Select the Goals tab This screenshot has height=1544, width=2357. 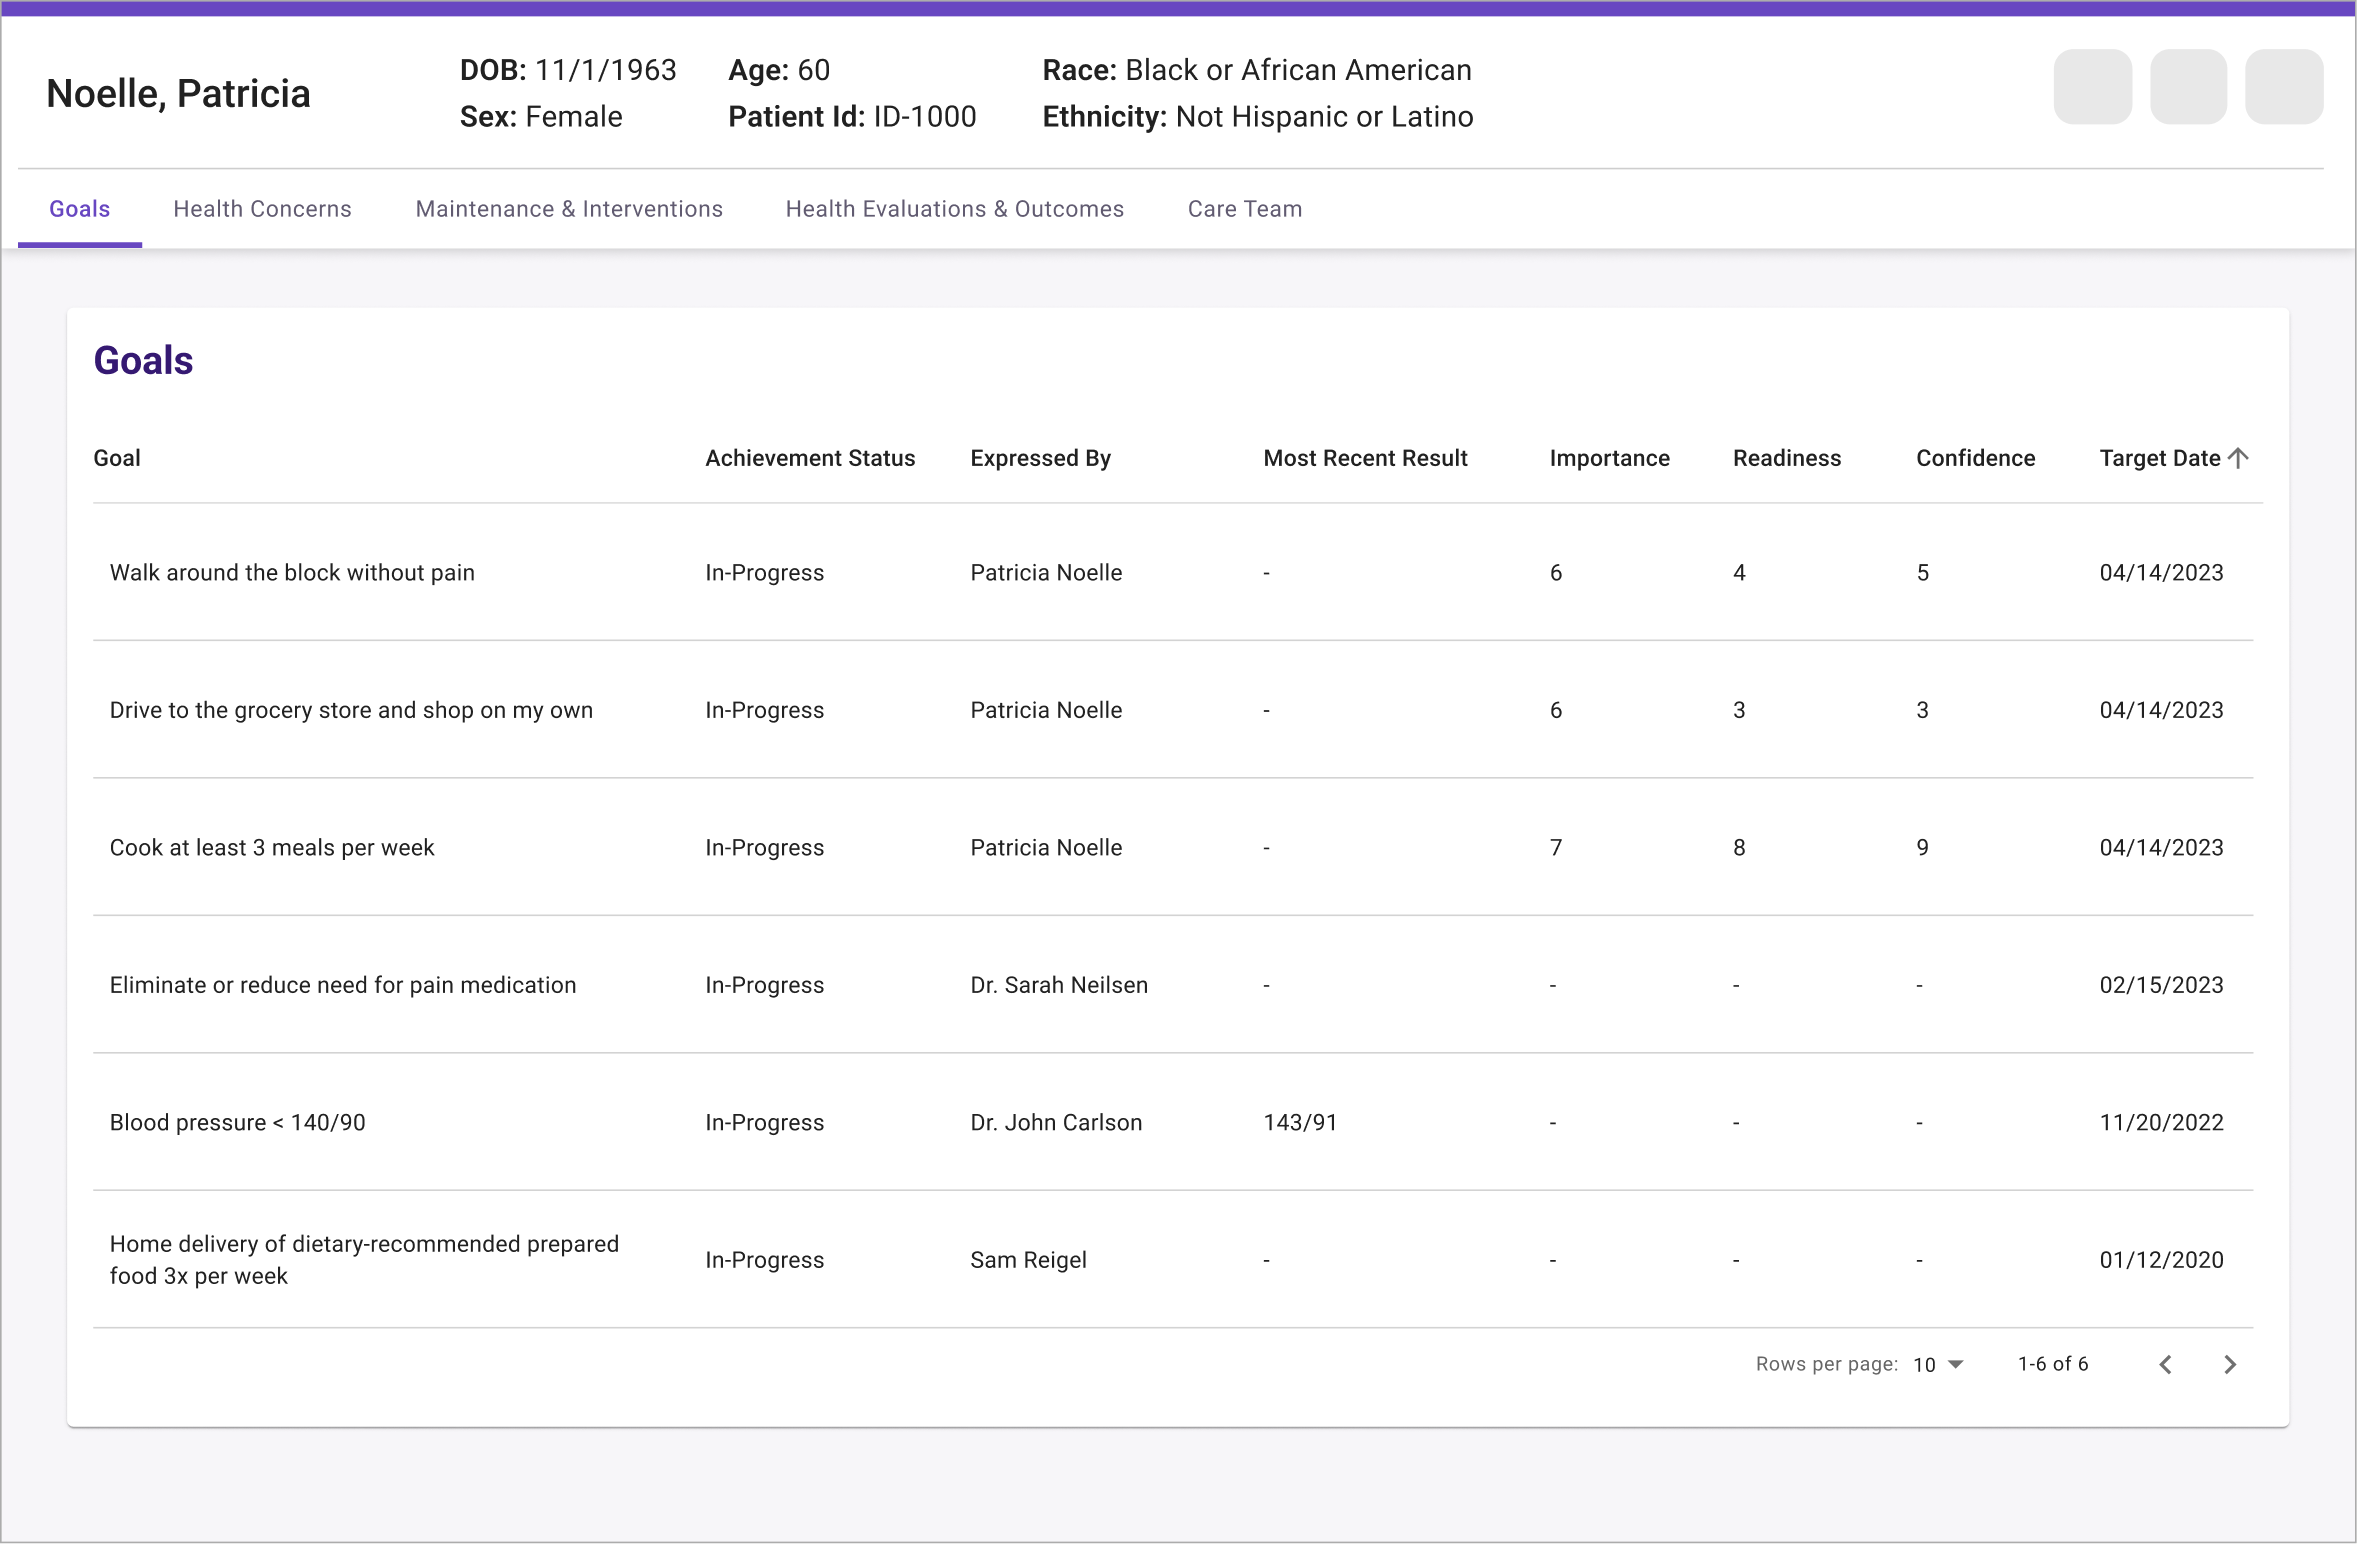80,209
